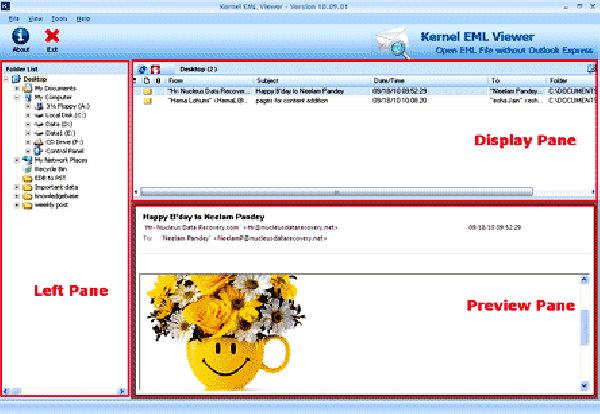This screenshot has height=414, width=600.
Task: Click folder list scroll-right arrow
Action: pyautogui.click(x=122, y=391)
